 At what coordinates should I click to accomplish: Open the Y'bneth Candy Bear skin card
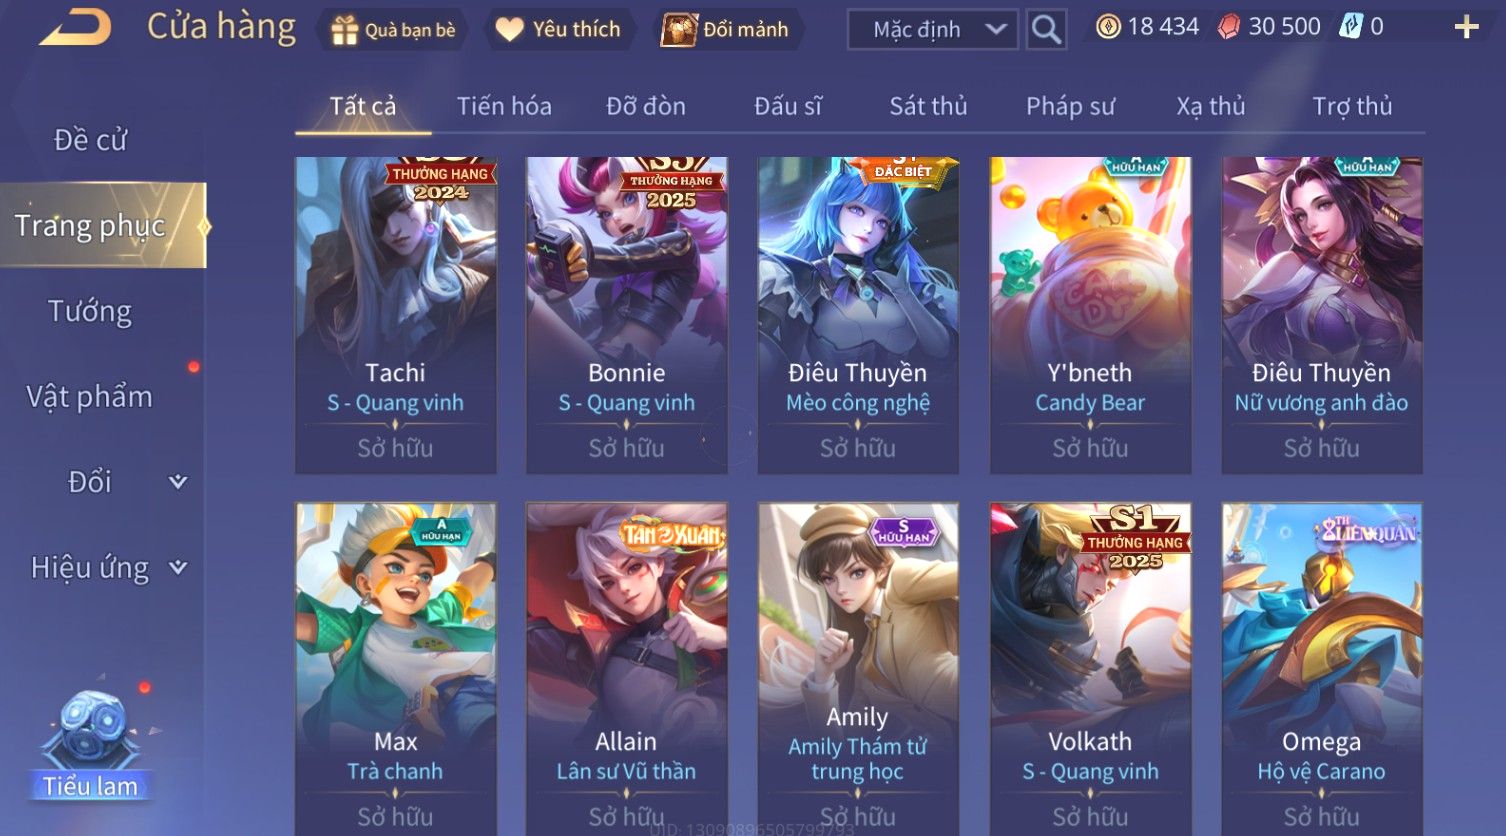(x=1090, y=315)
